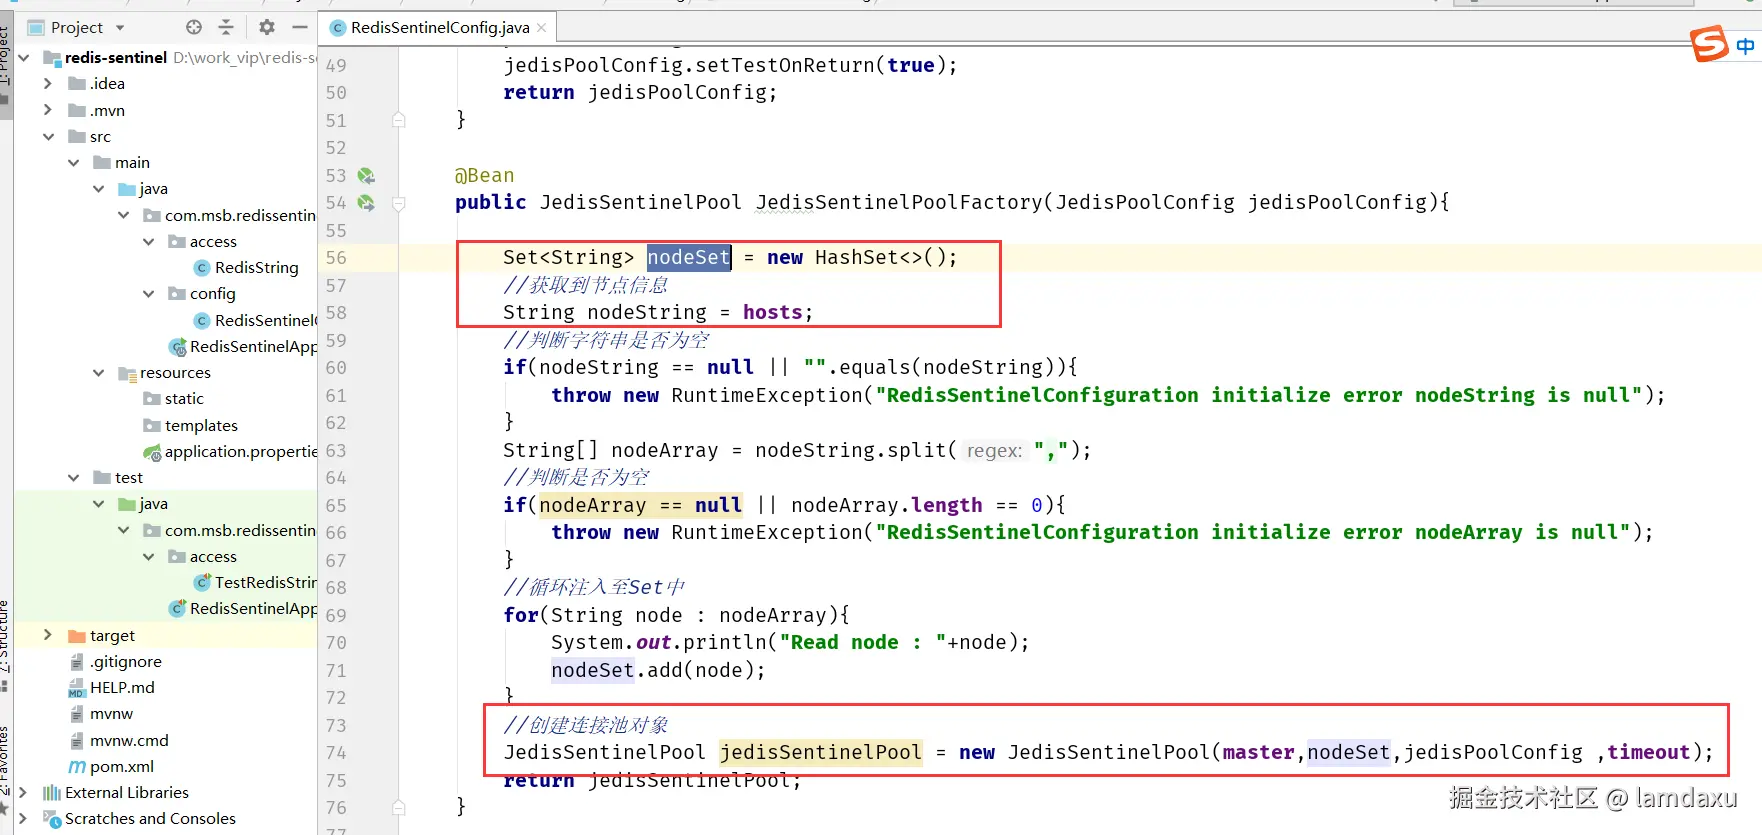Click the fold marker at line 54
This screenshot has width=1762, height=835.
pyautogui.click(x=399, y=203)
